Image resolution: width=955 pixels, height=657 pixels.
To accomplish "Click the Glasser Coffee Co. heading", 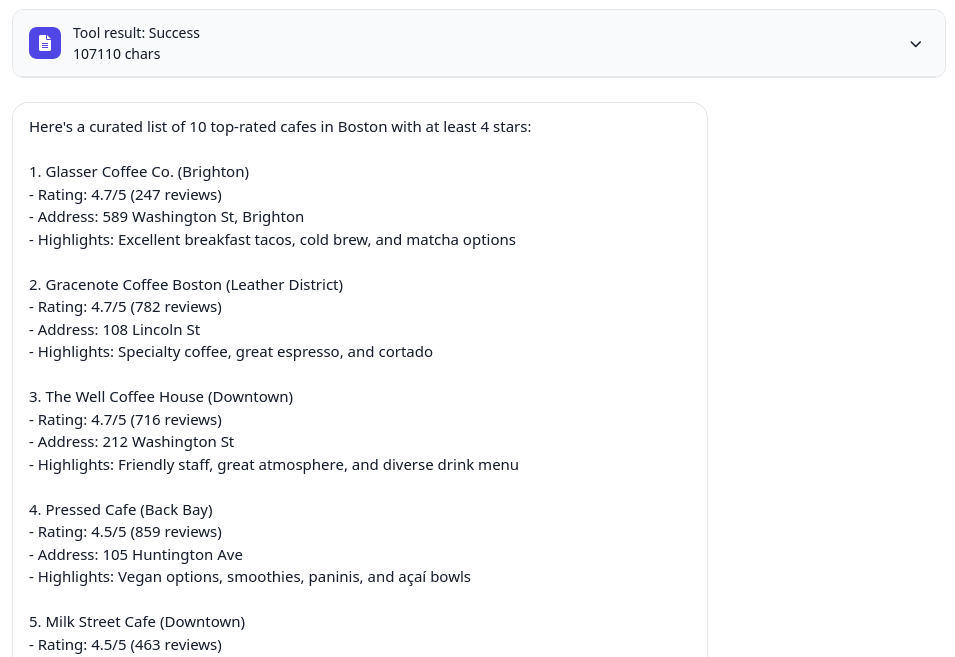I will pyautogui.click(x=139, y=171).
